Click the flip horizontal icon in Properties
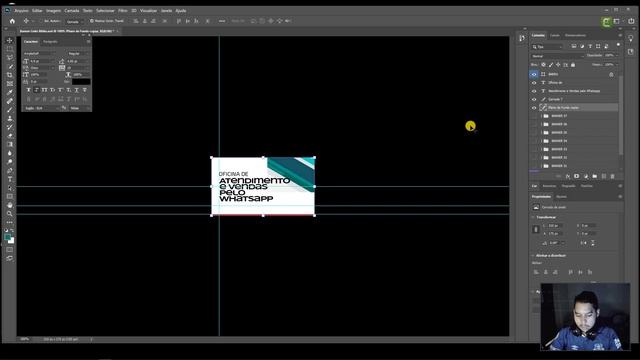The width and height of the screenshot is (640, 360). coord(584,243)
